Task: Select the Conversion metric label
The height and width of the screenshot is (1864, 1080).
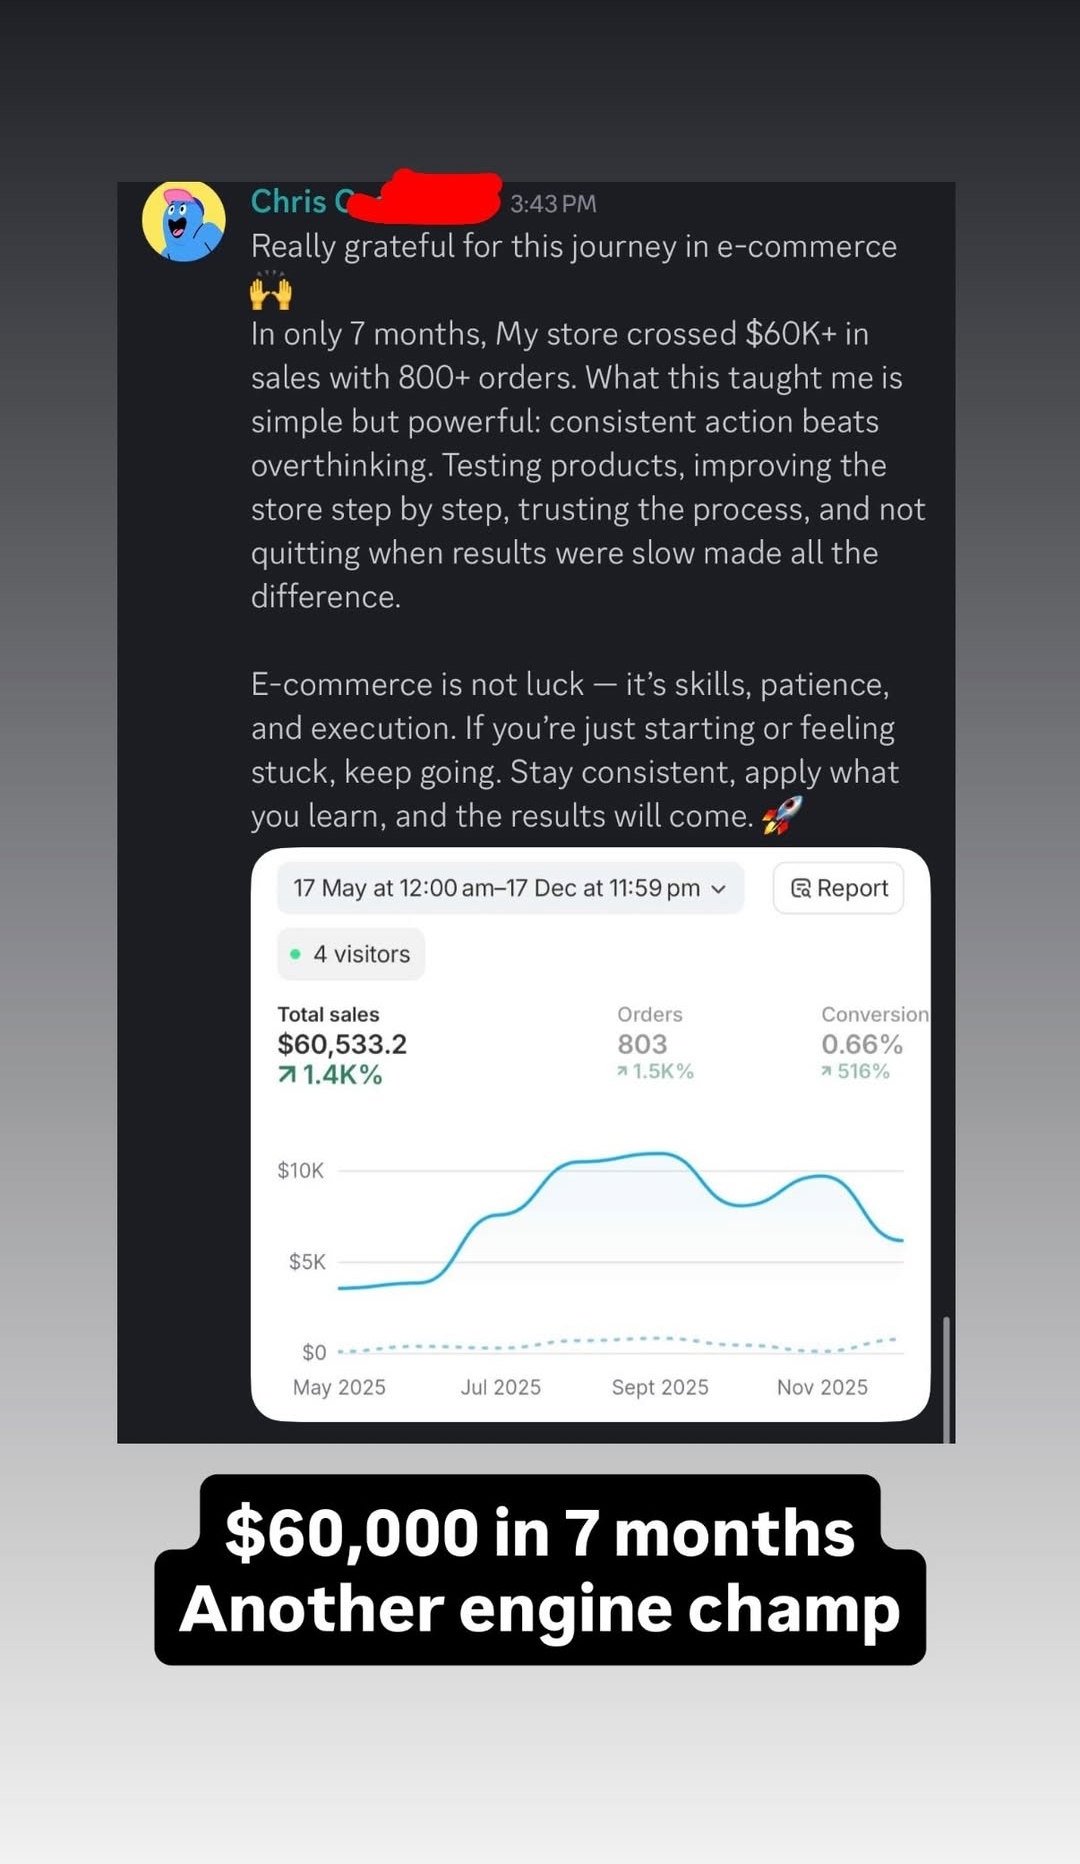Action: tap(874, 1014)
